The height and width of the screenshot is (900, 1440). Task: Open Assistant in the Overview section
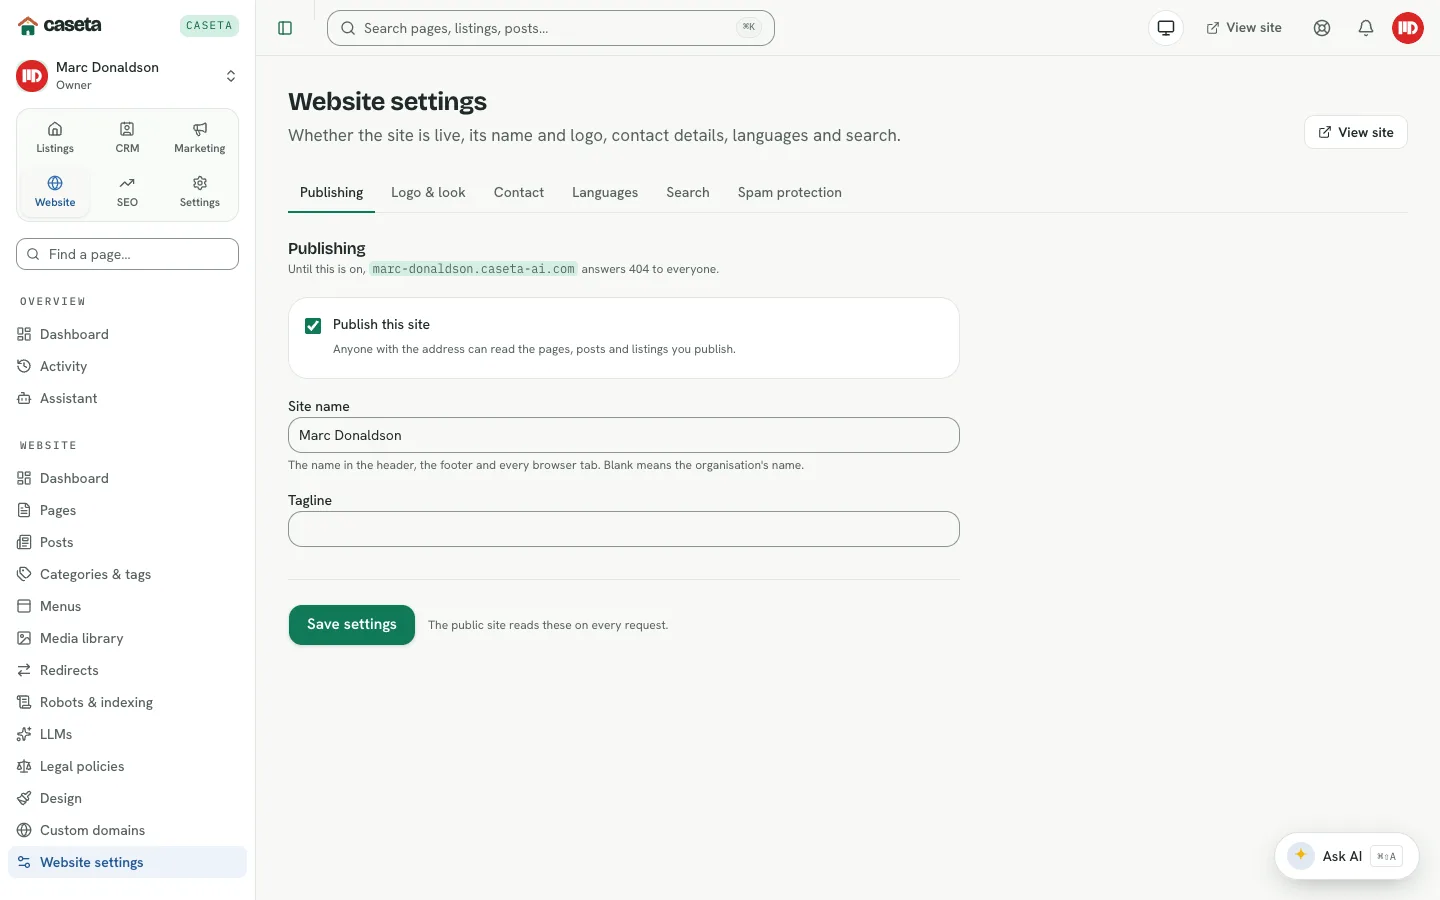[127, 398]
